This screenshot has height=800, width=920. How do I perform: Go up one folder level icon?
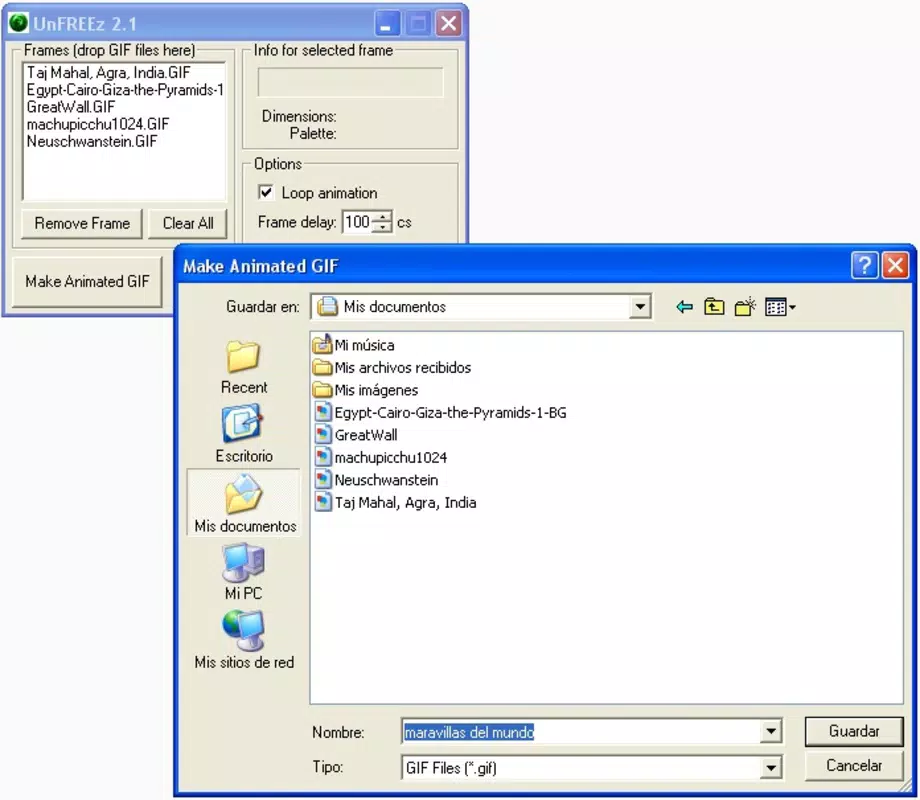tap(714, 307)
